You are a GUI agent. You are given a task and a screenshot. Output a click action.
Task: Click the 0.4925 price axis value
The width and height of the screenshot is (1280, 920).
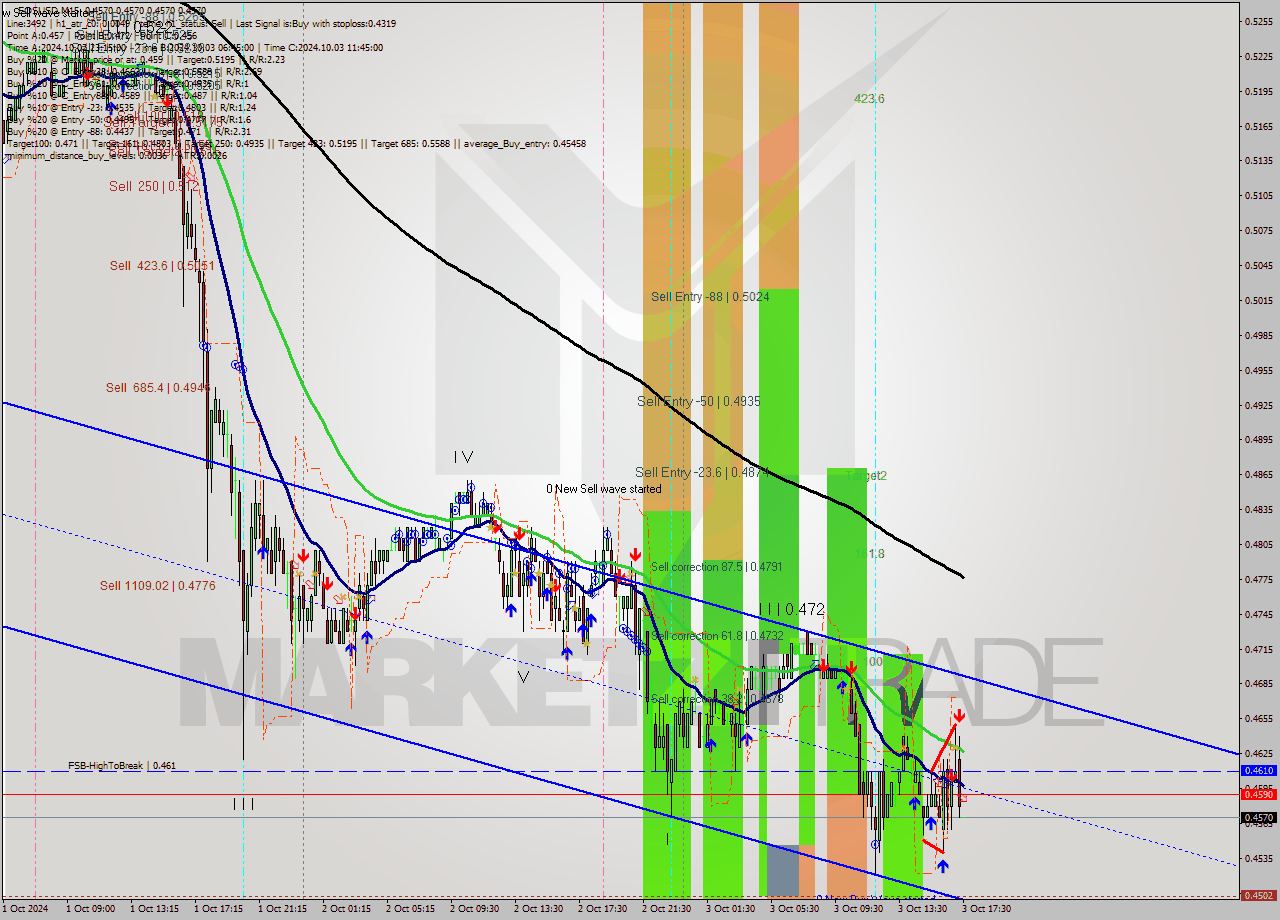pos(1257,405)
